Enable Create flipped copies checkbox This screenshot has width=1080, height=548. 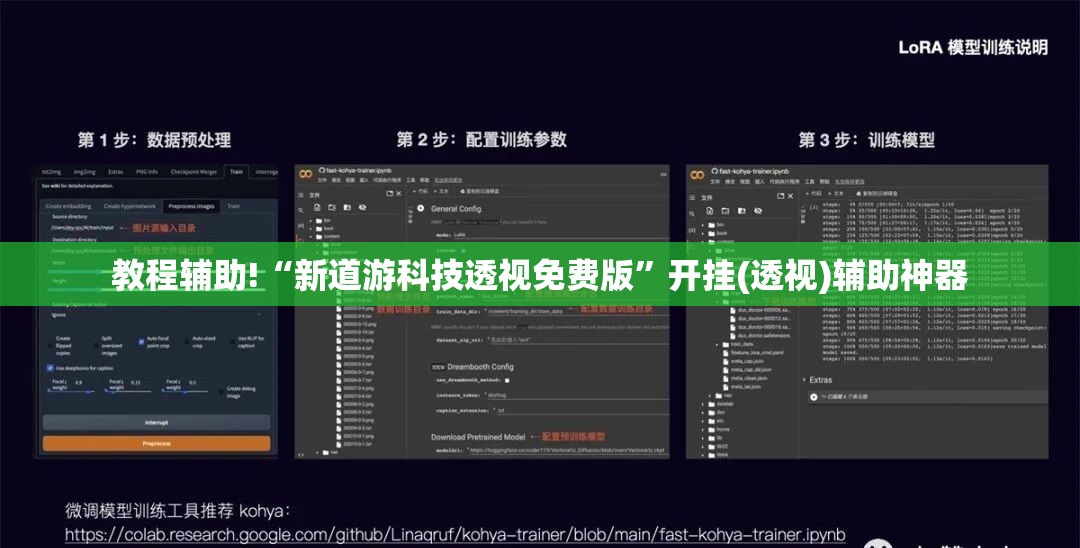[52, 345]
